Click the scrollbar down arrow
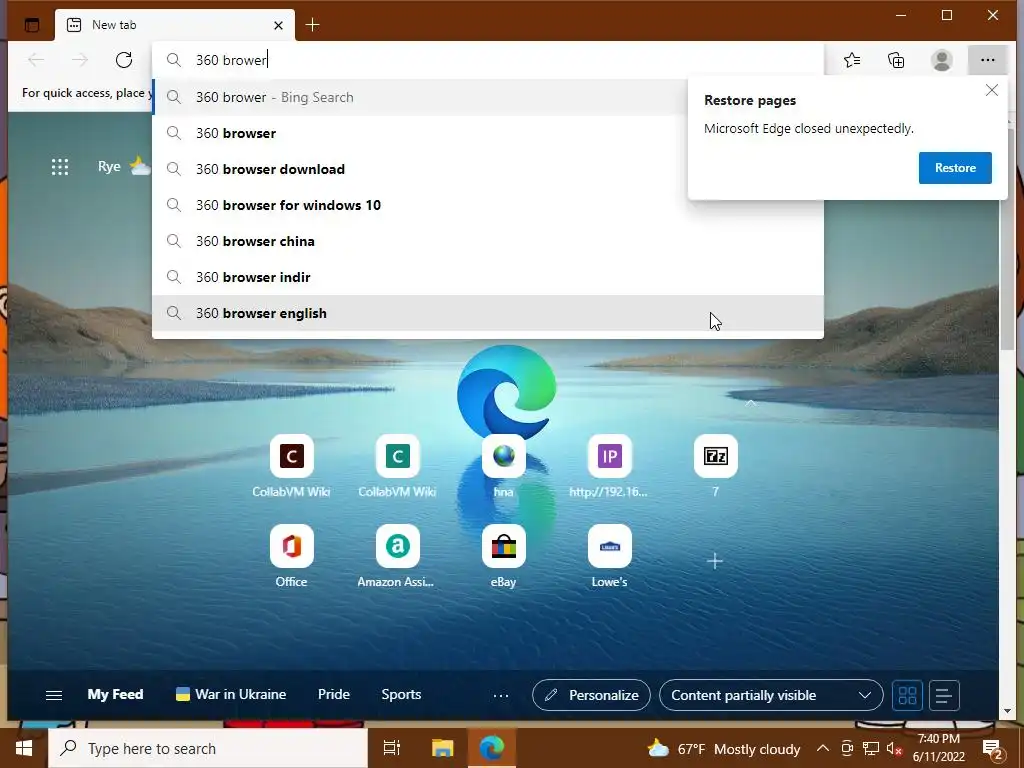This screenshot has height=768, width=1024. pos(1007,711)
